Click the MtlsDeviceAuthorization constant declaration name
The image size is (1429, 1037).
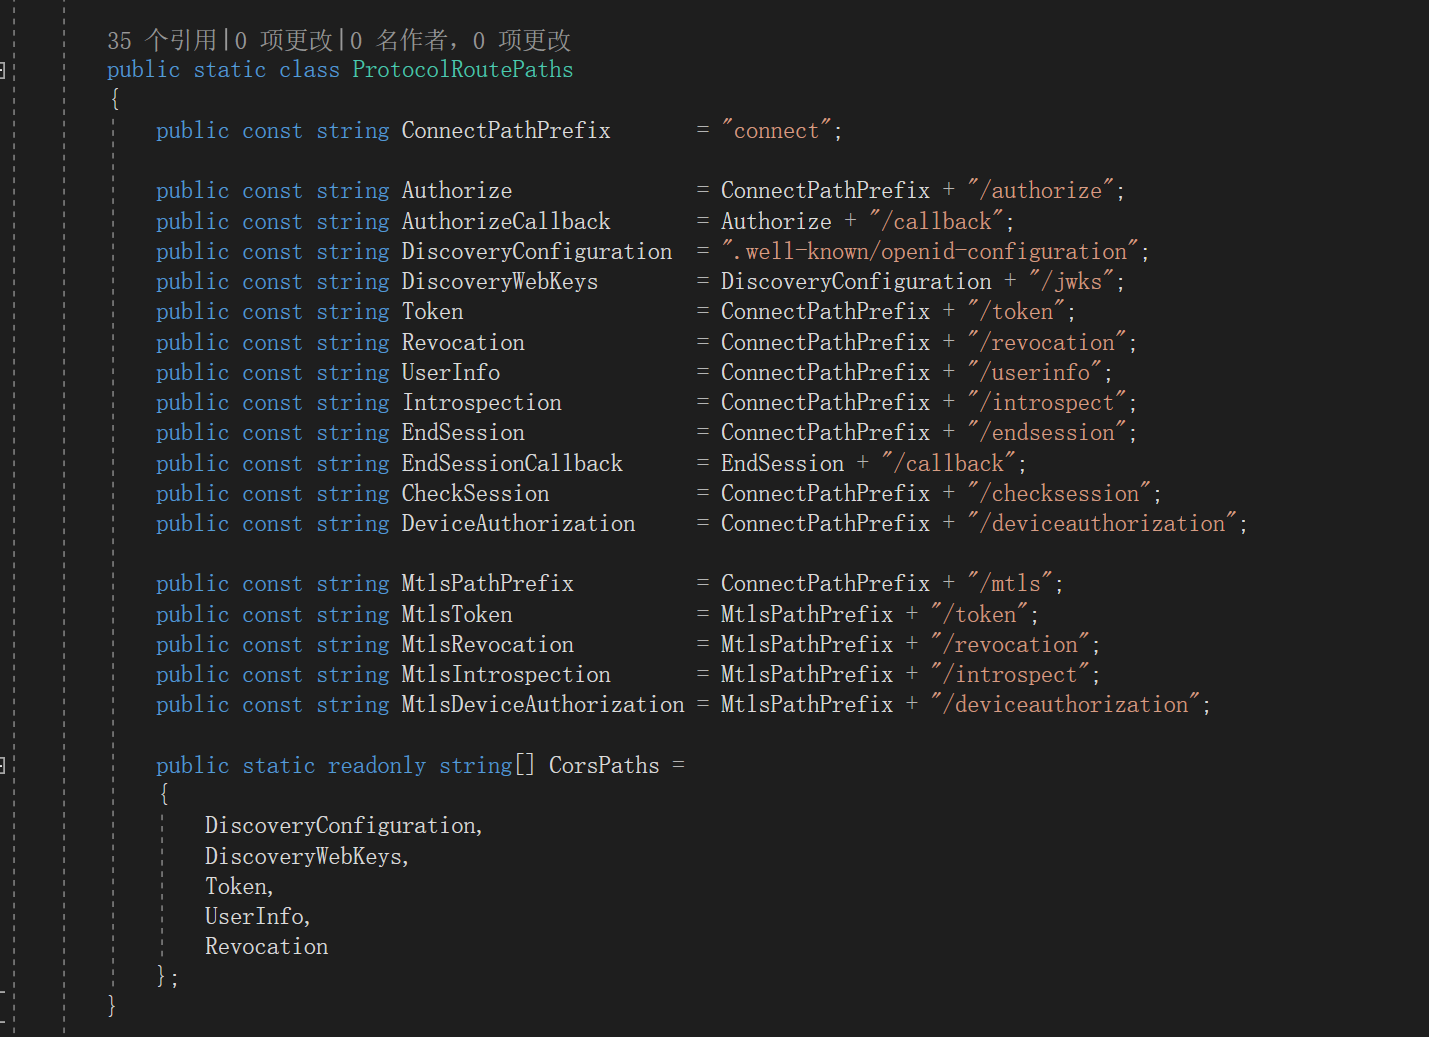pyautogui.click(x=543, y=705)
